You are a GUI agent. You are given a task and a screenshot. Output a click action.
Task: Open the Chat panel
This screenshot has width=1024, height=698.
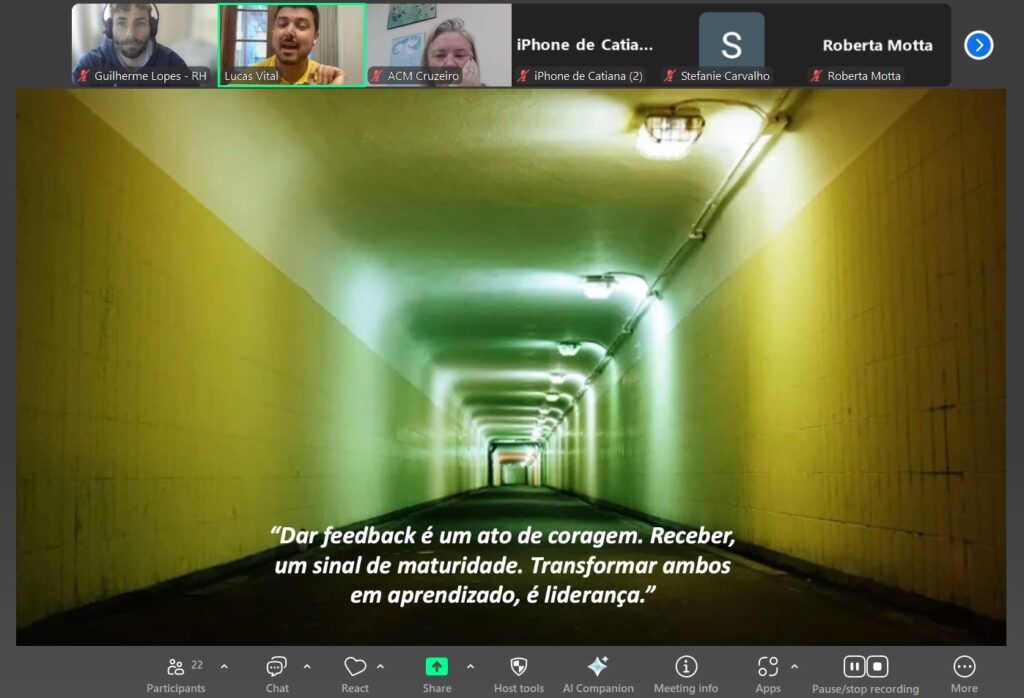point(277,668)
